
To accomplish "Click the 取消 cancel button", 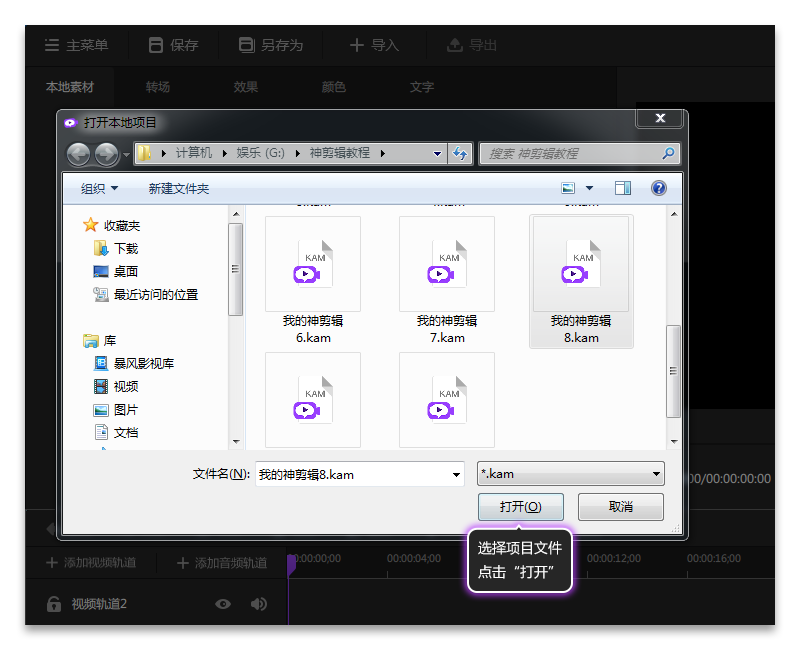I will click(620, 507).
